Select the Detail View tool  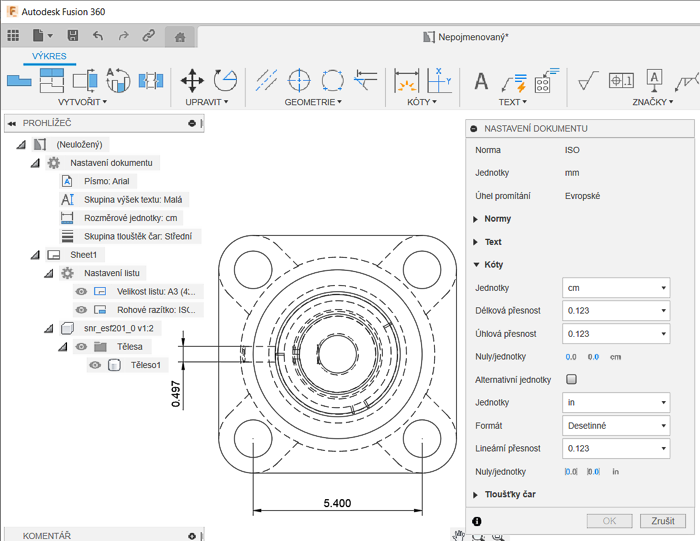(118, 80)
